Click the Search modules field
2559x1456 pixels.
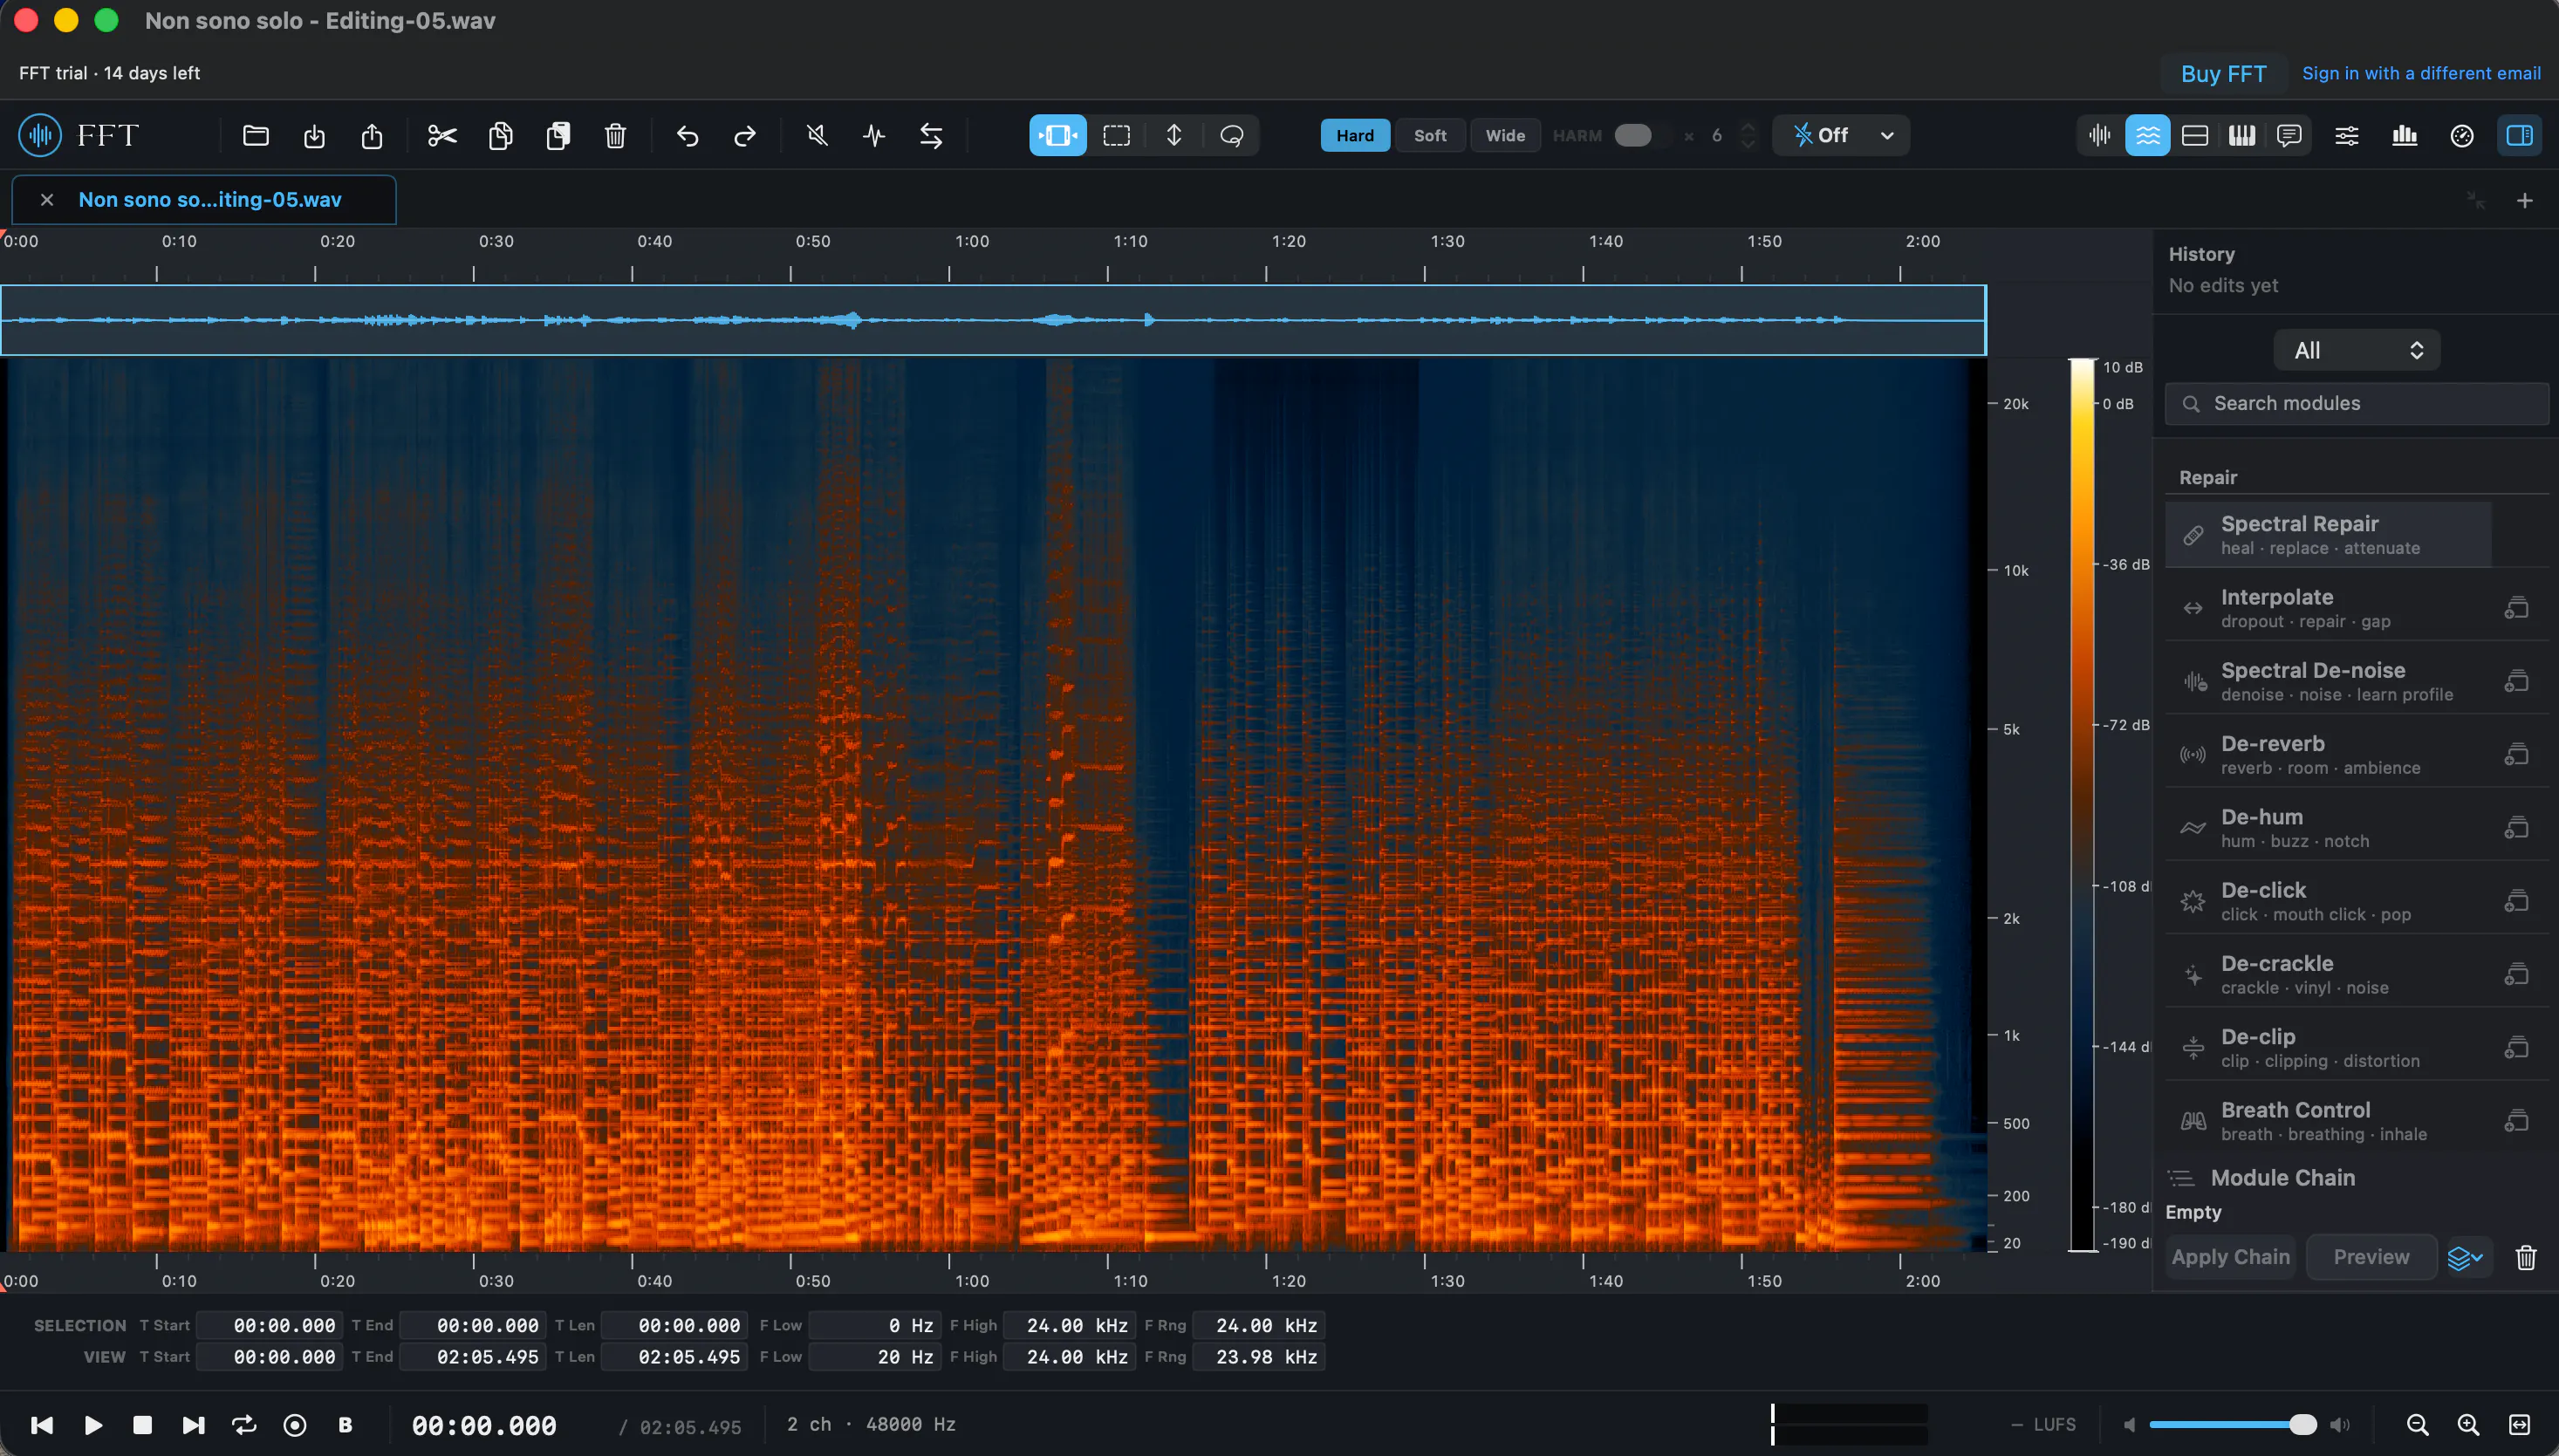[x=2357, y=403]
